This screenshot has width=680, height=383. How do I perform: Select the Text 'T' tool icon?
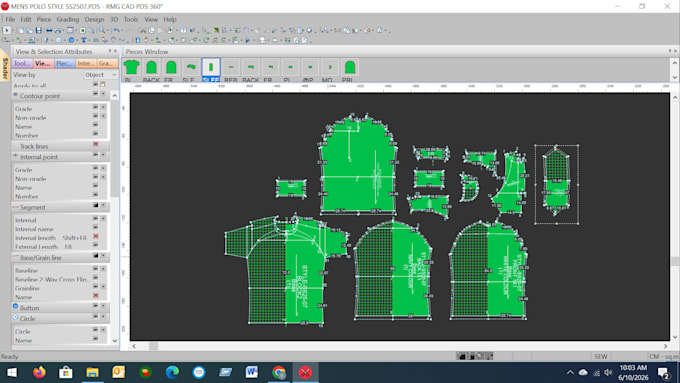pos(84,40)
